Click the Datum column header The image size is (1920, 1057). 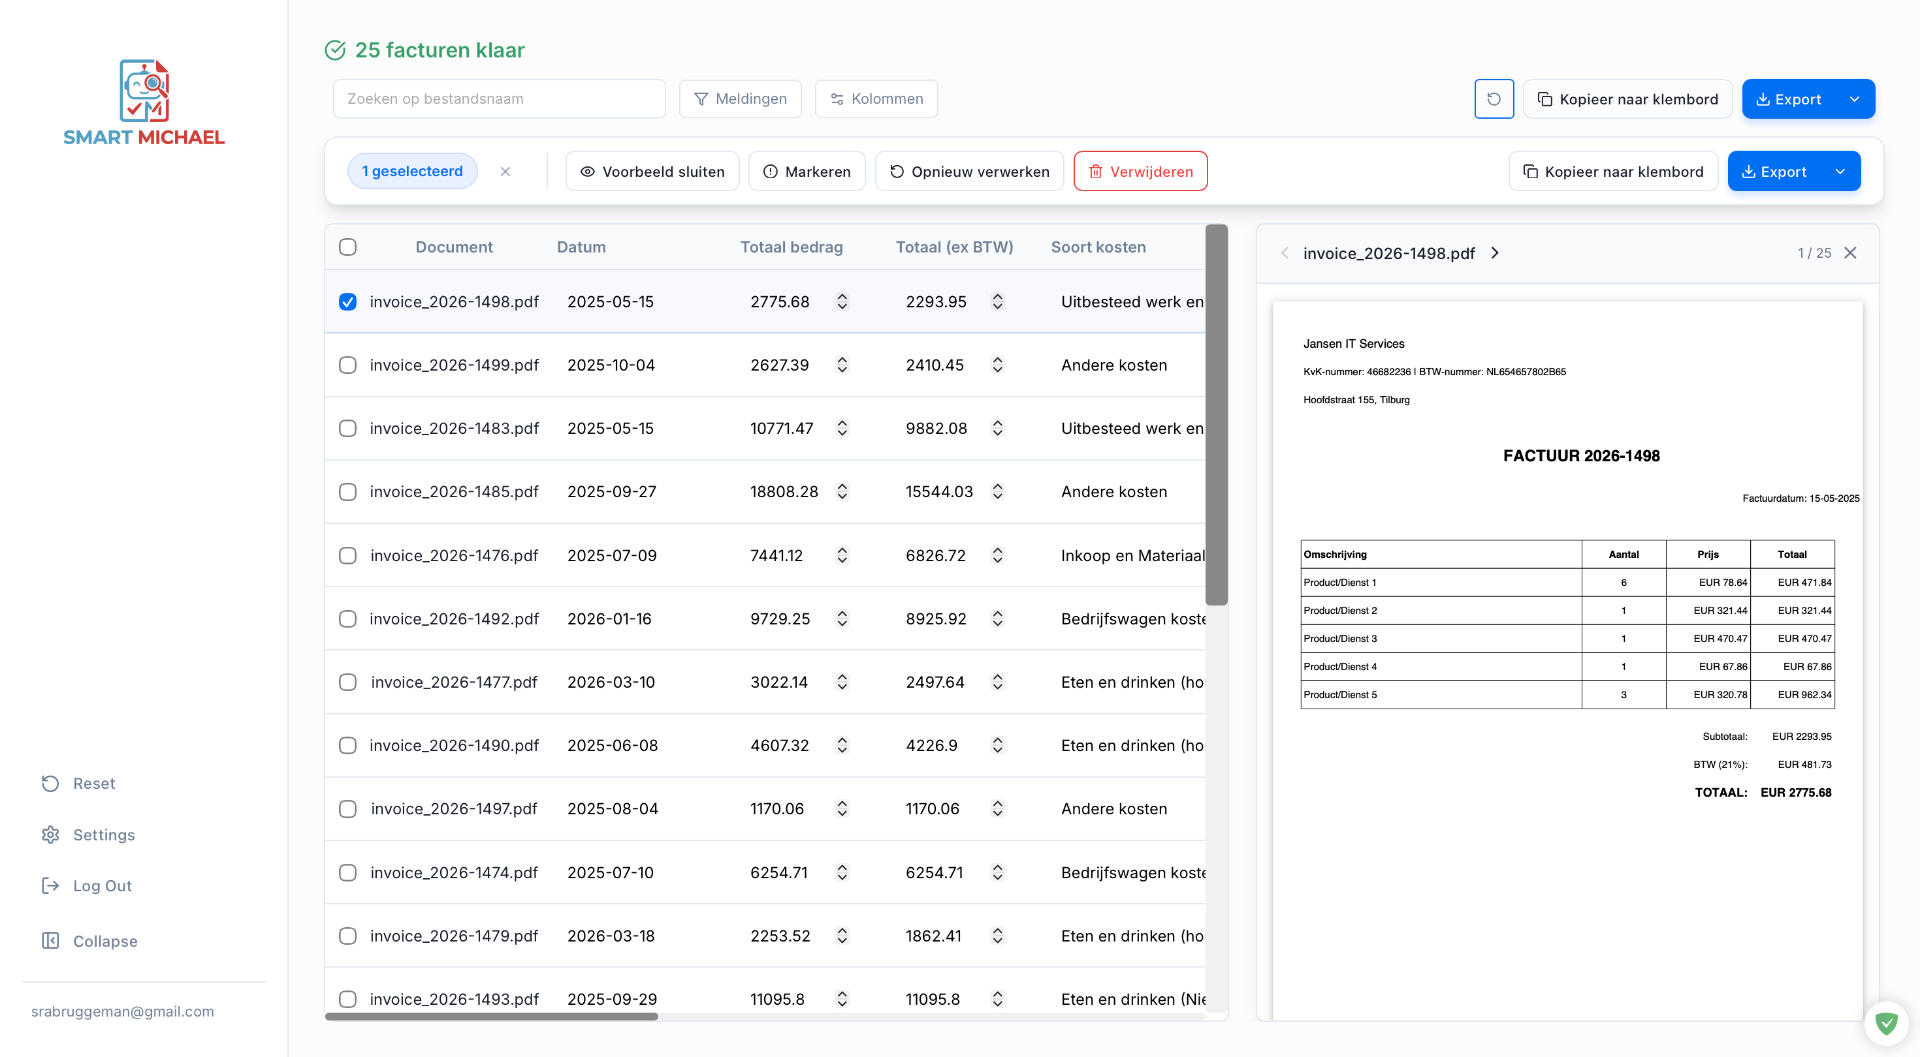click(x=581, y=247)
